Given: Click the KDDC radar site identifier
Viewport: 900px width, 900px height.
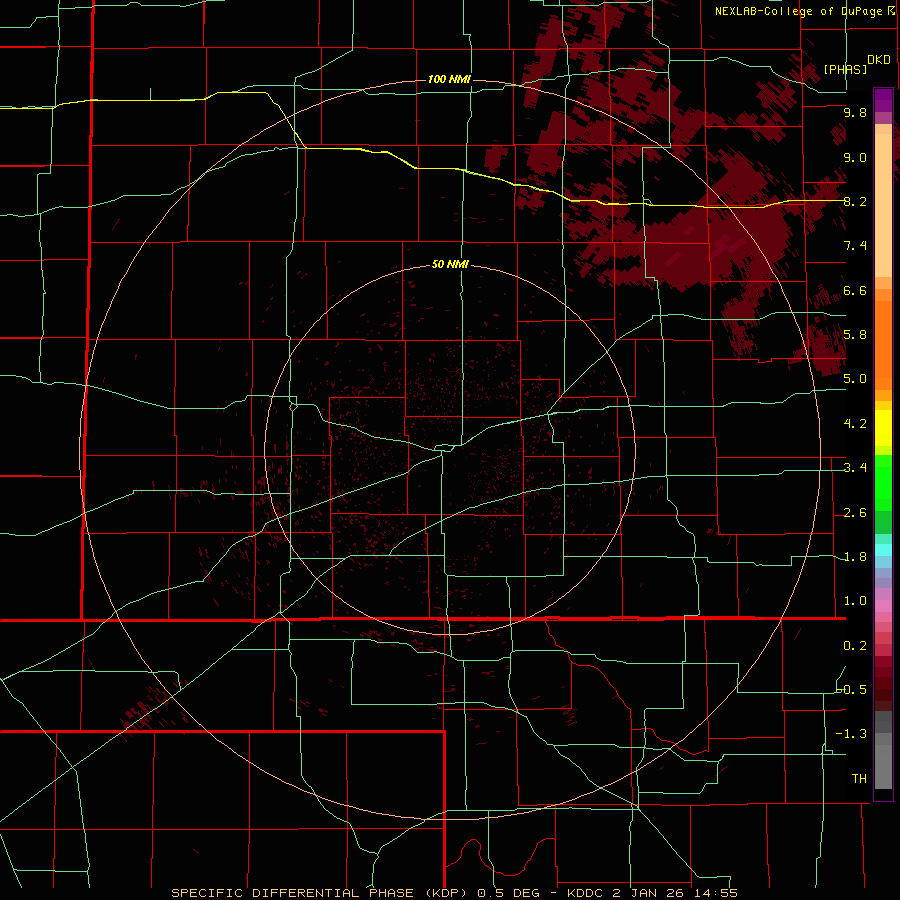Looking at the screenshot, I should (x=585, y=893).
